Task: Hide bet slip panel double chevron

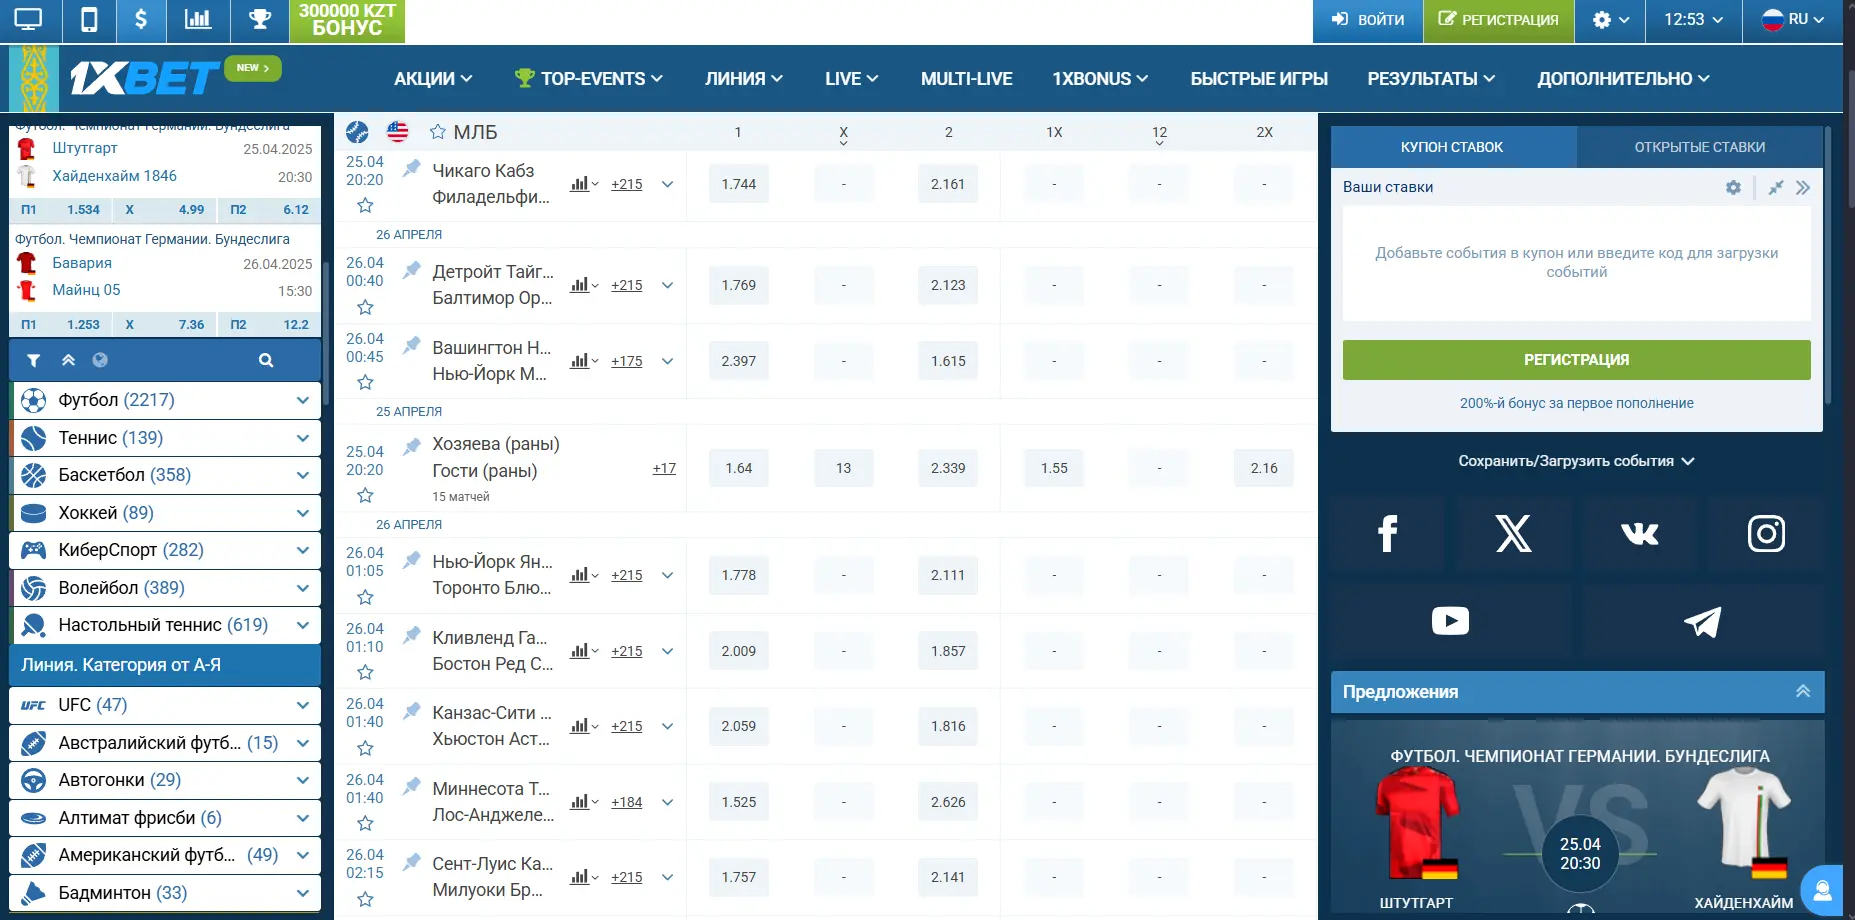Action: click(x=1802, y=188)
